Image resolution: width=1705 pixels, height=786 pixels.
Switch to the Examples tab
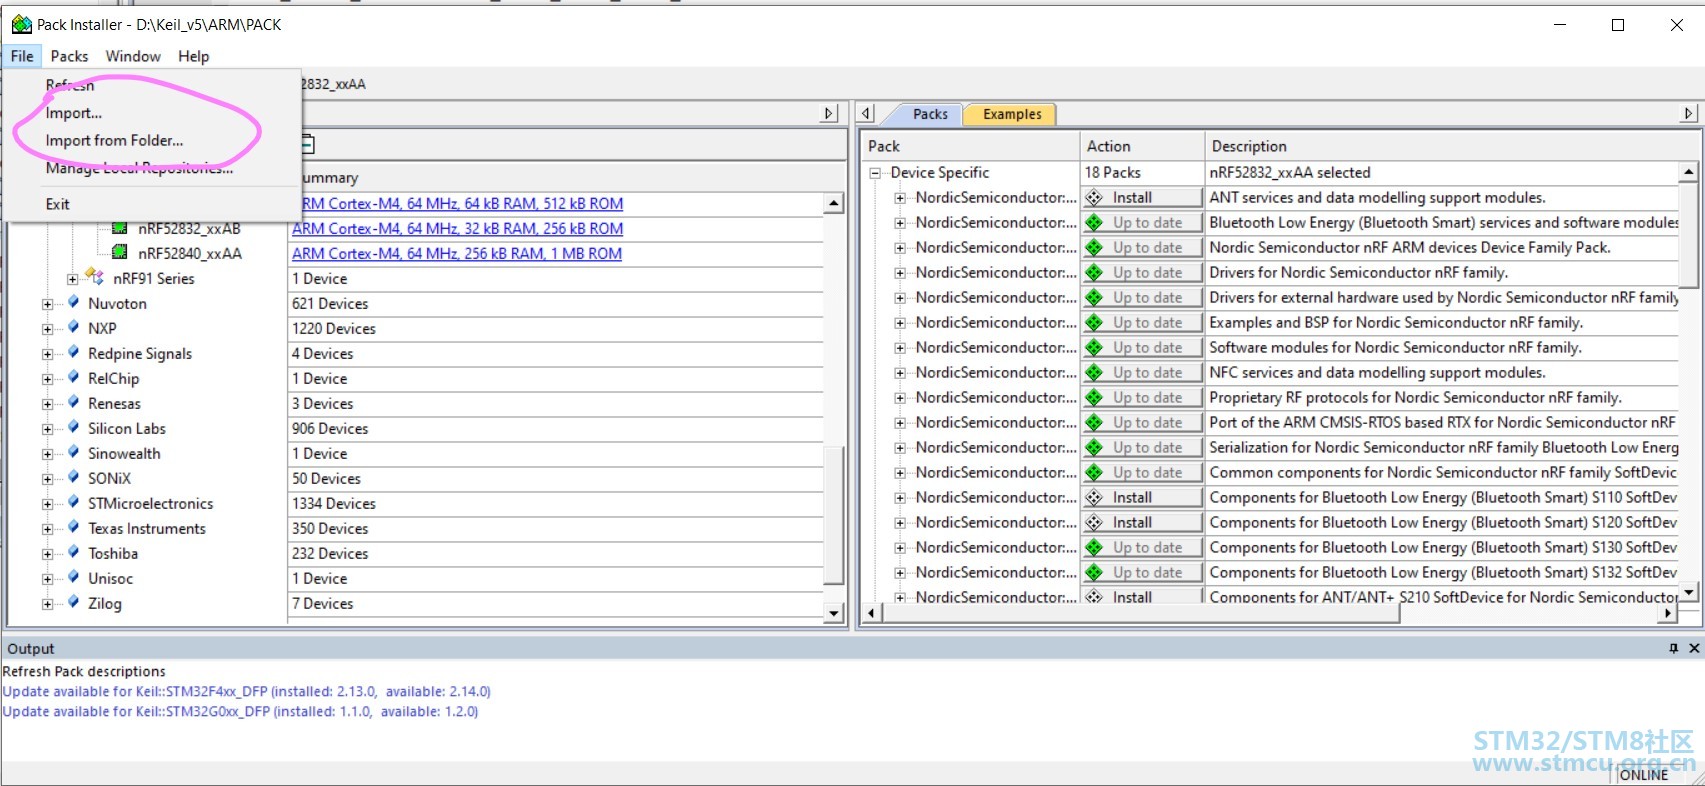[x=1011, y=114]
